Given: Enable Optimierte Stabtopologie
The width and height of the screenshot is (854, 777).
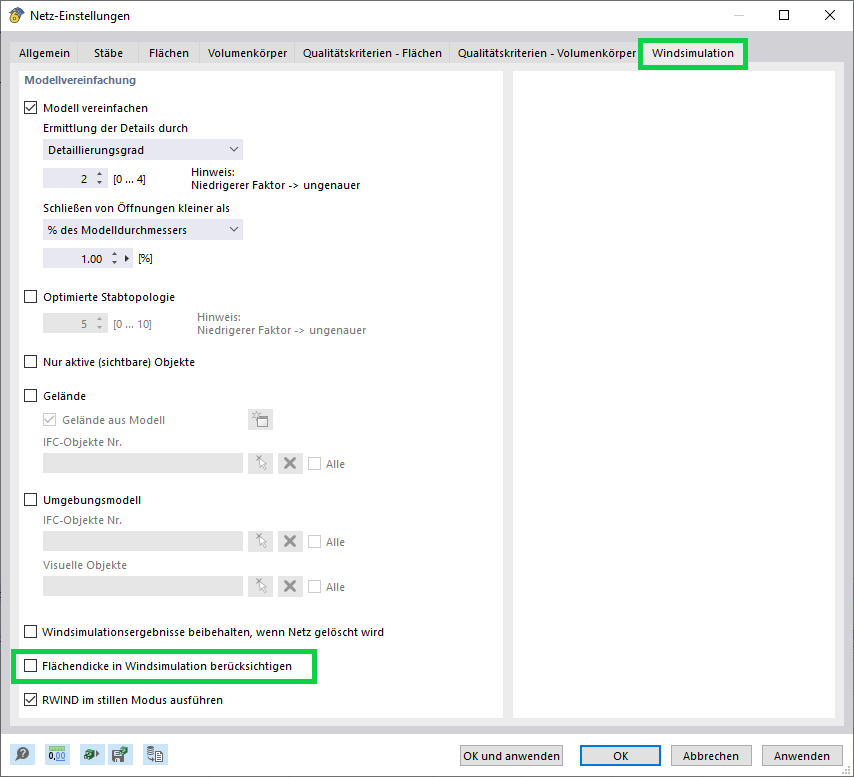Looking at the screenshot, I should 30,297.
